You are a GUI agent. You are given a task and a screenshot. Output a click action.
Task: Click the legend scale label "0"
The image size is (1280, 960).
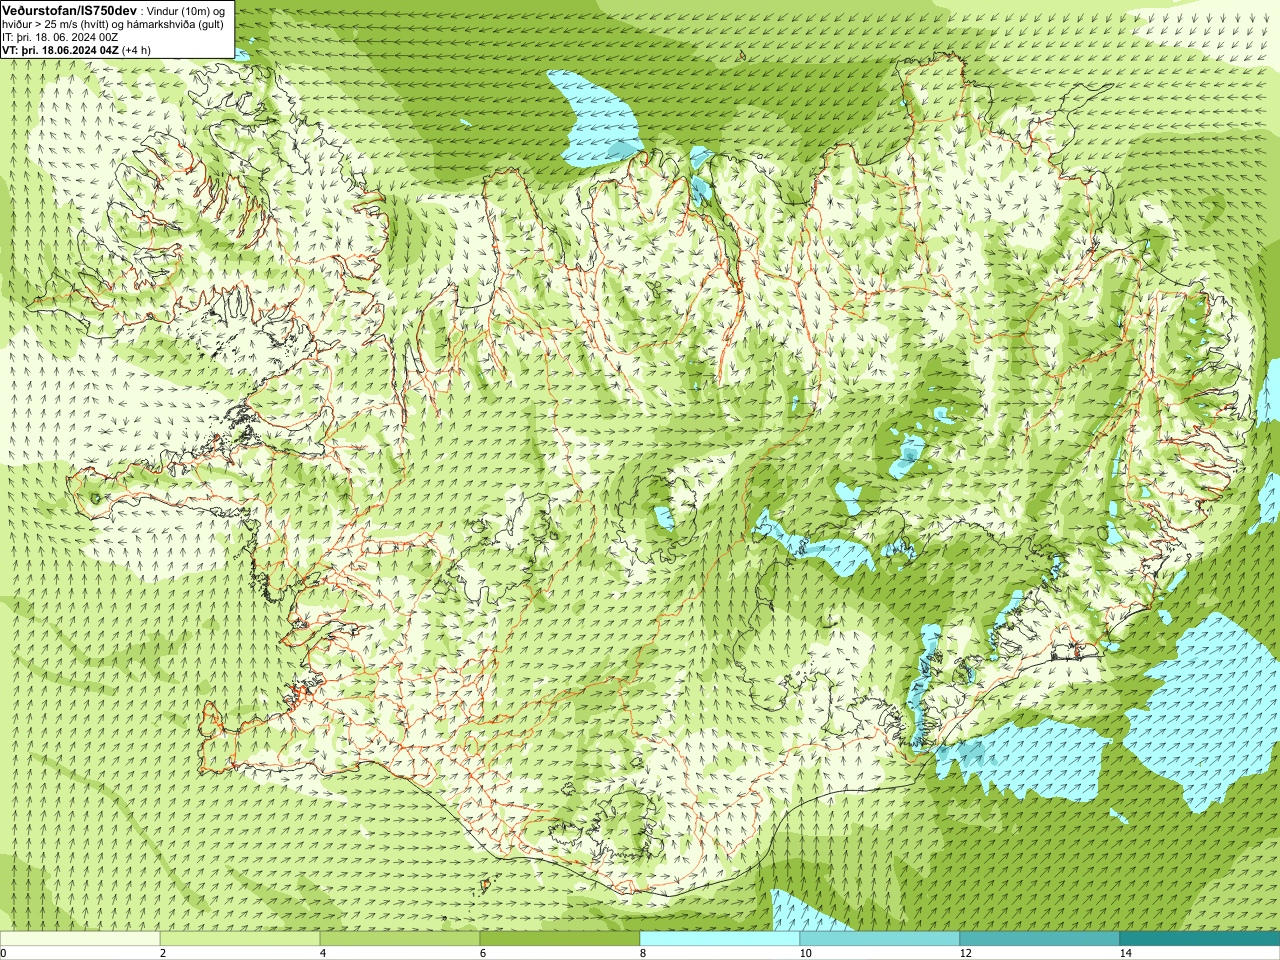pyautogui.click(x=4, y=953)
